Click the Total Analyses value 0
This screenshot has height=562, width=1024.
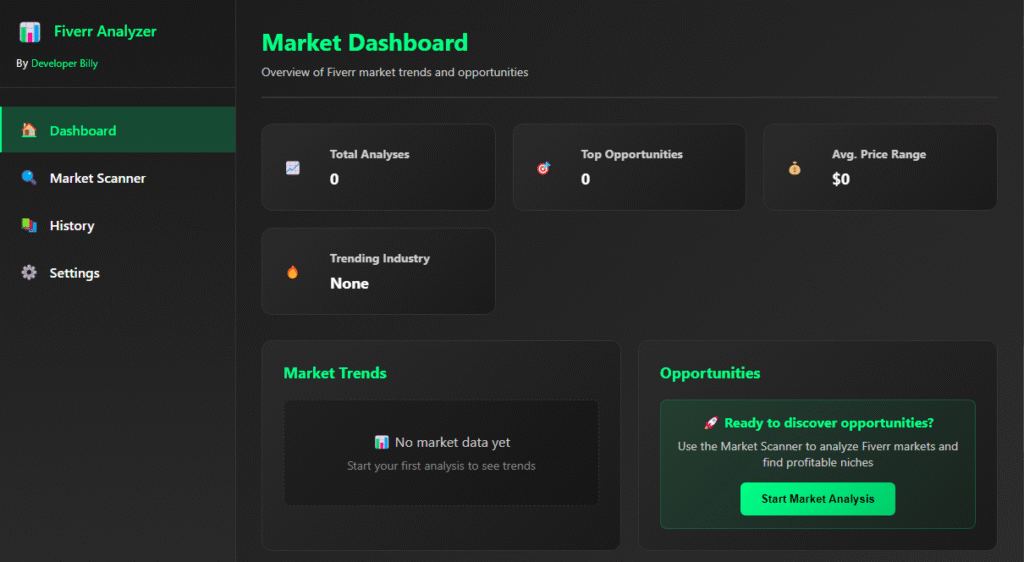334,179
